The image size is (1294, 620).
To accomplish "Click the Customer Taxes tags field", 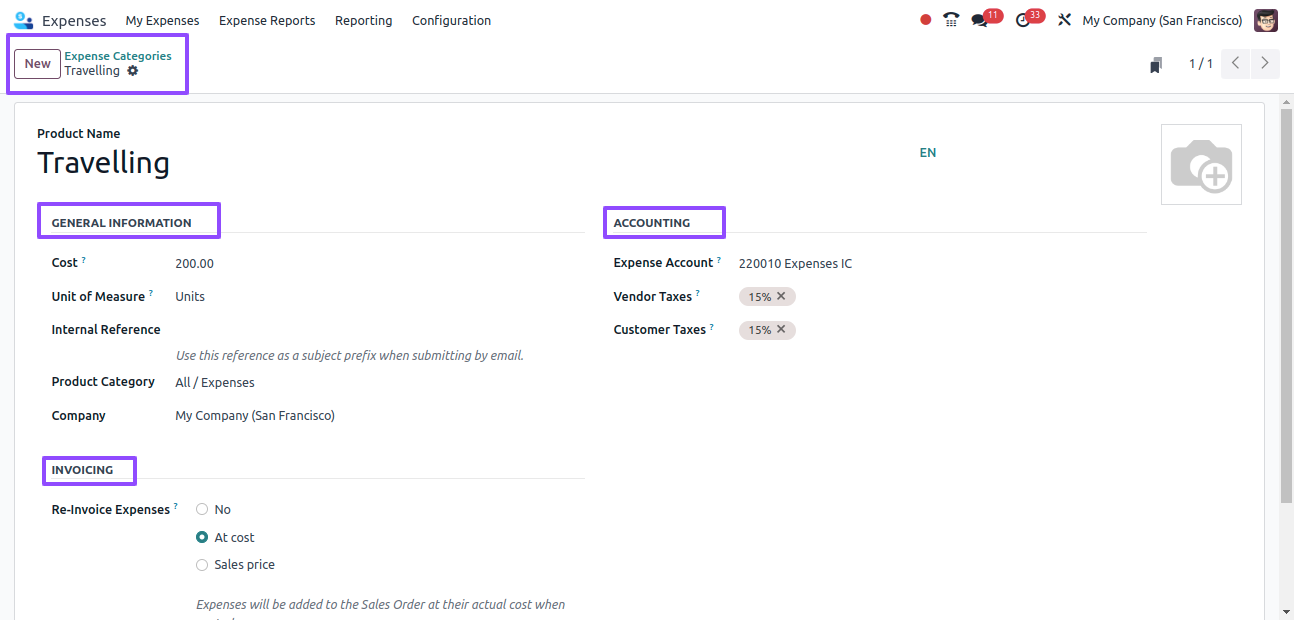I will click(x=941, y=329).
